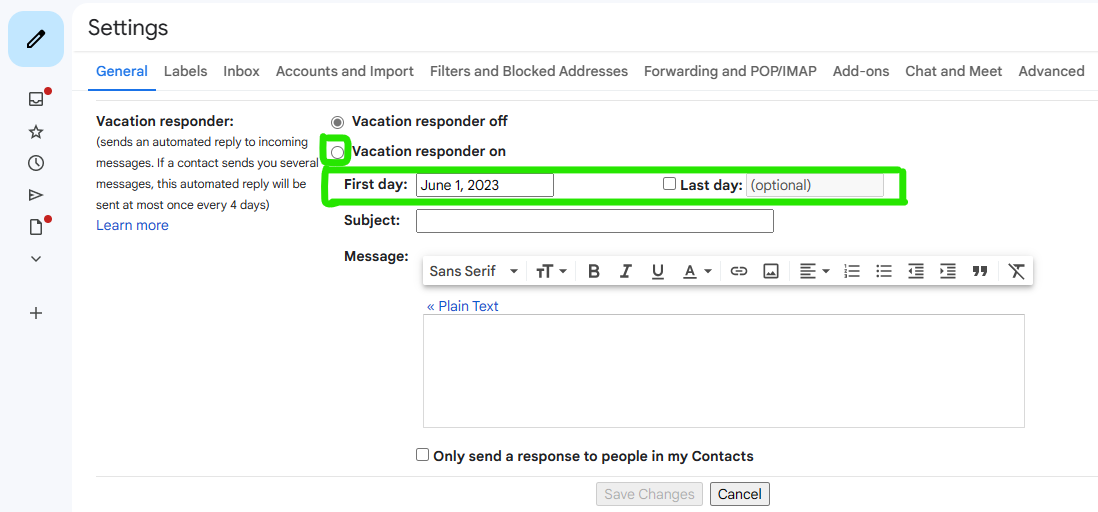Image resolution: width=1098 pixels, height=512 pixels.
Task: Insert image using picture icon
Action: (771, 271)
